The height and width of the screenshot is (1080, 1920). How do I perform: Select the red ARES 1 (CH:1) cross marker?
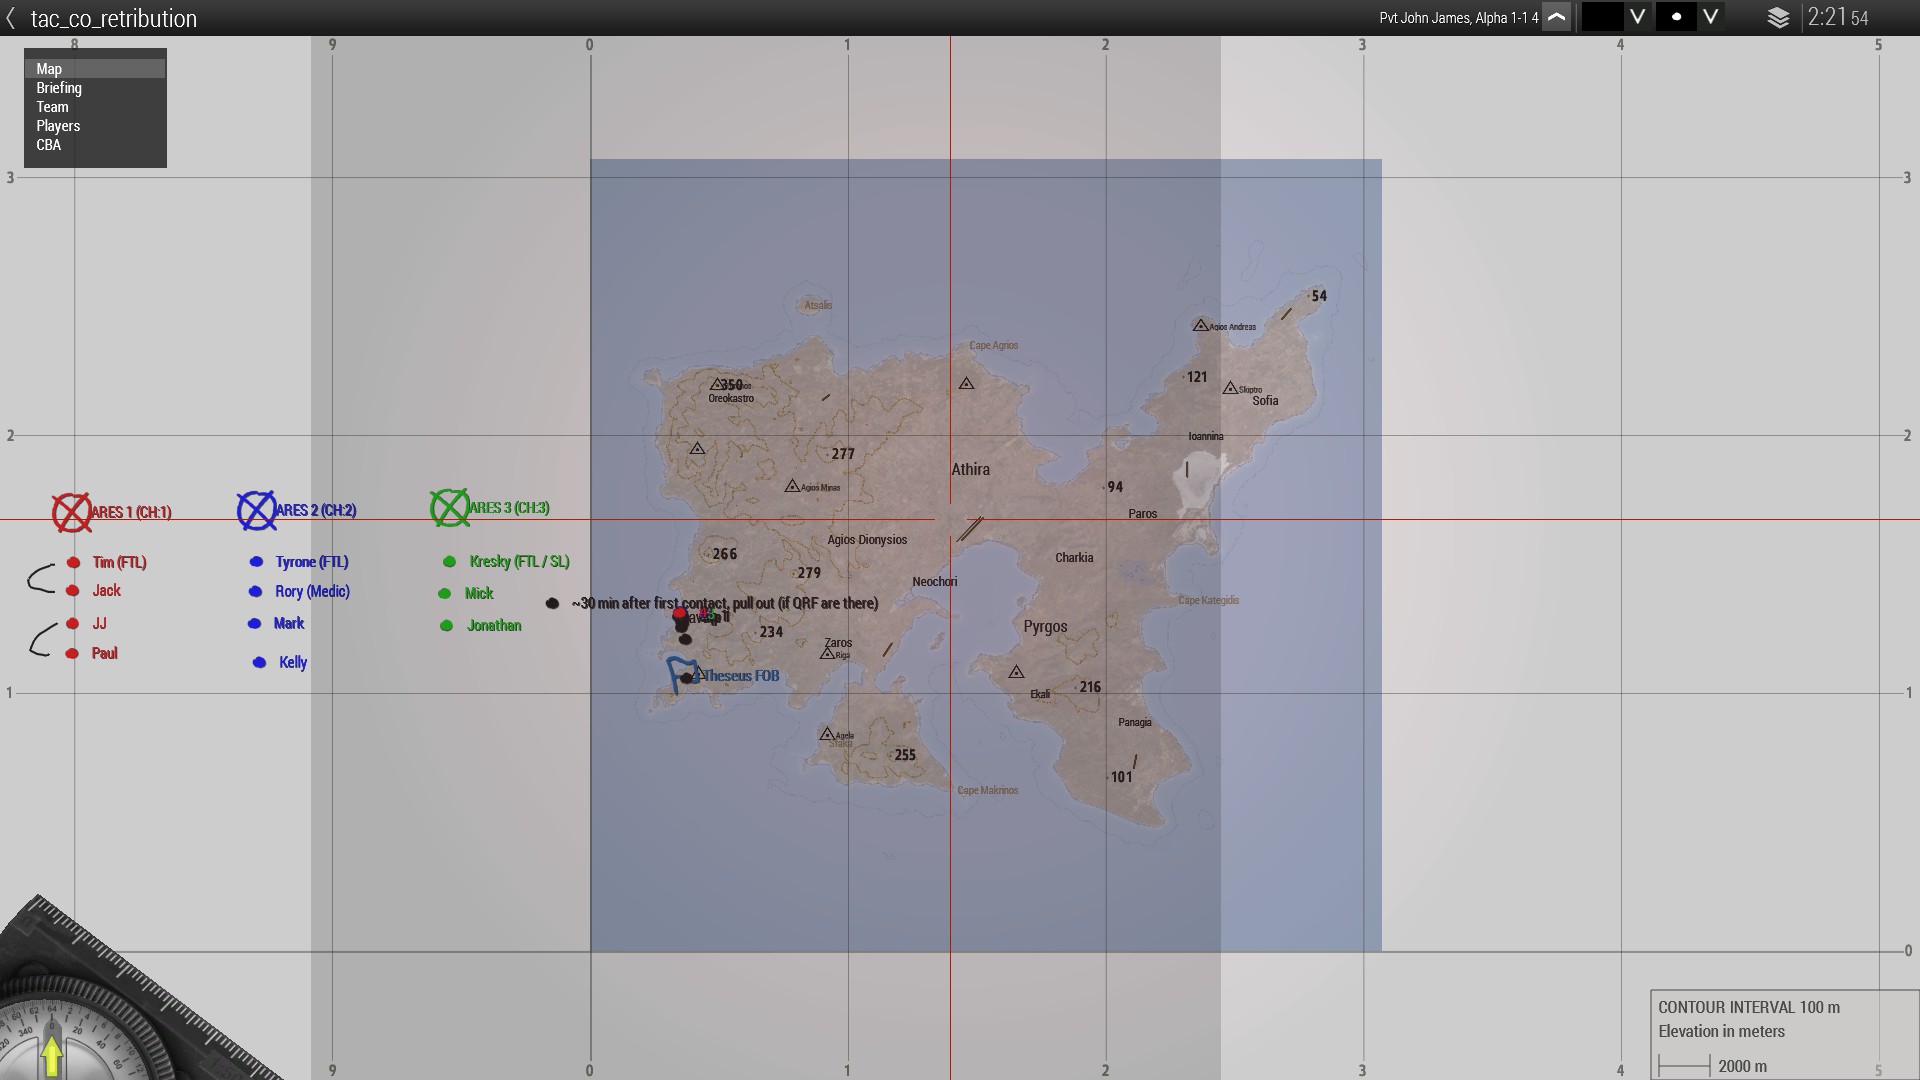(73, 511)
